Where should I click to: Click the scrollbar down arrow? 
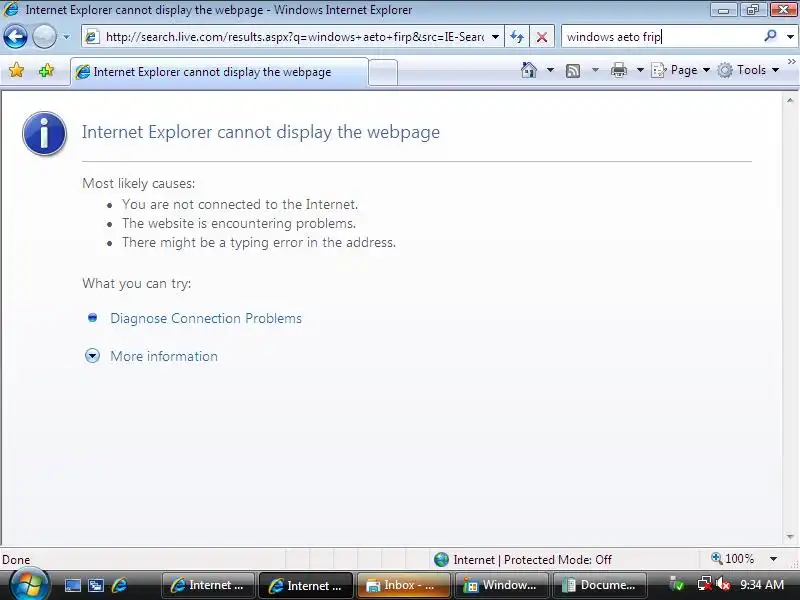tap(790, 537)
